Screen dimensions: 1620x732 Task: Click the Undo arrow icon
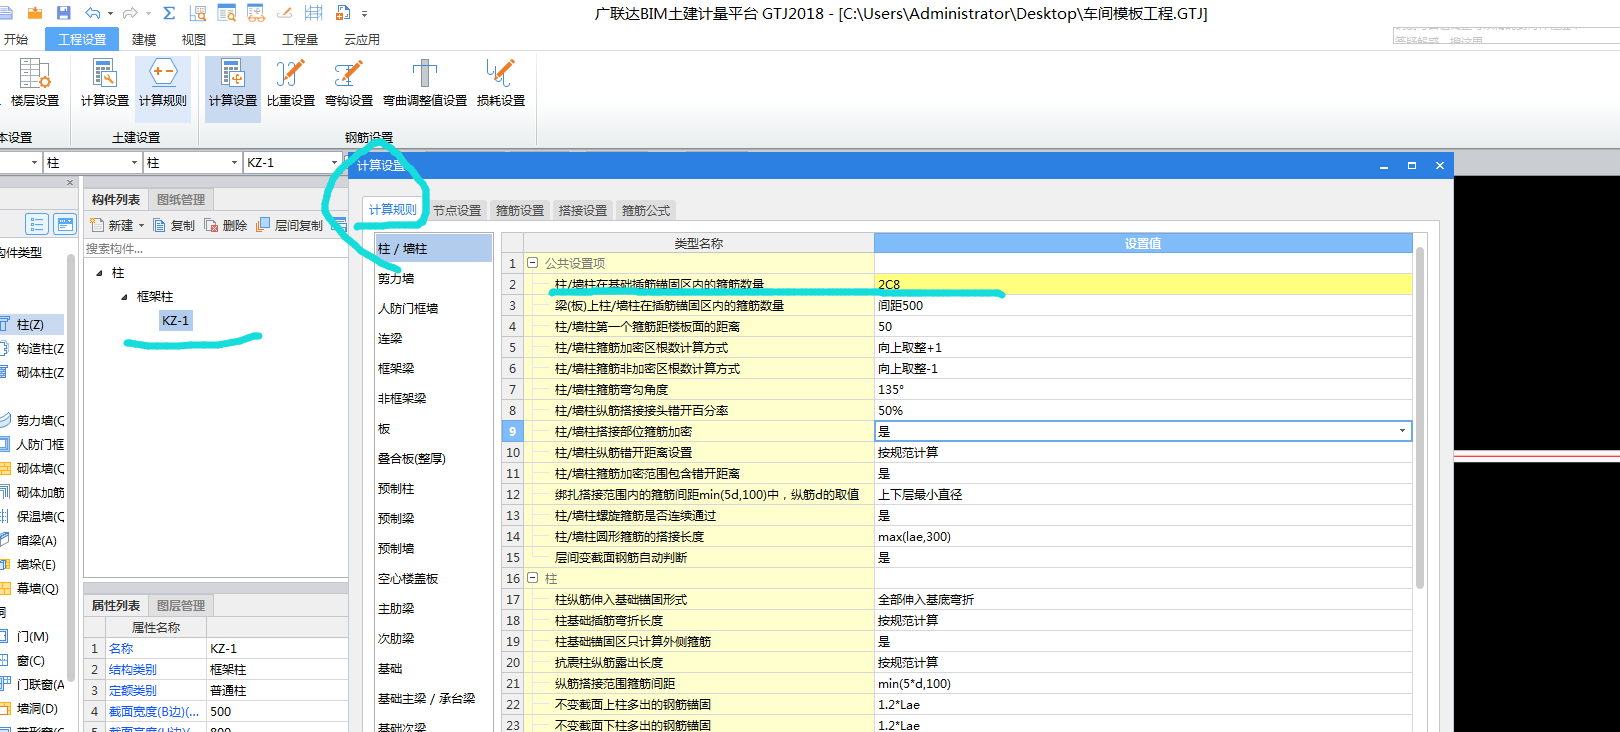93,13
